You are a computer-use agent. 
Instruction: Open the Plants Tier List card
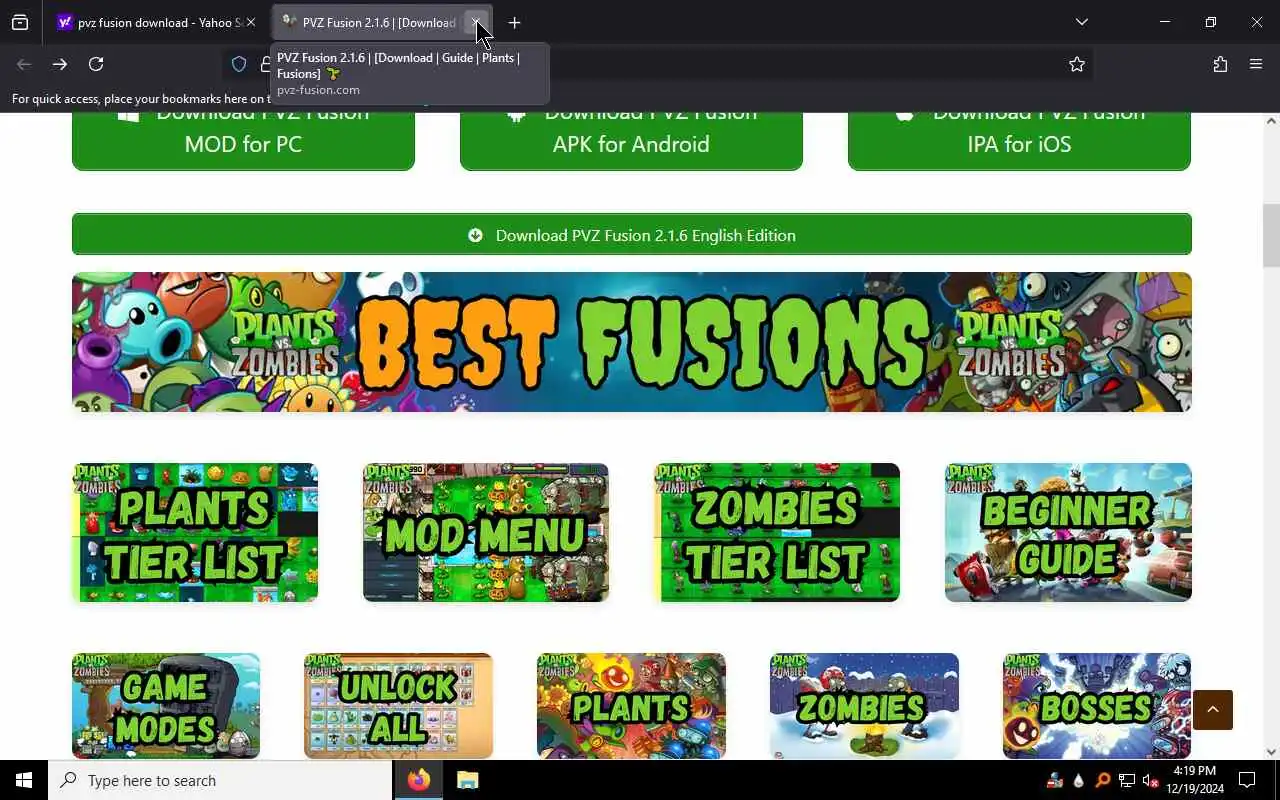click(x=195, y=533)
